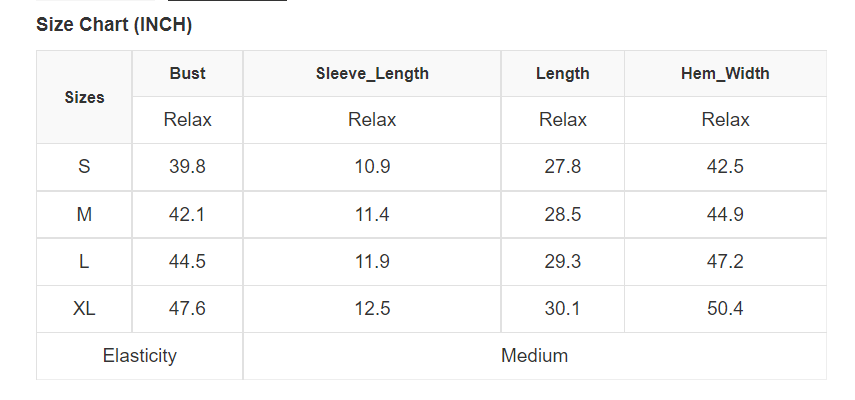Select the Sleeve_Length column header
This screenshot has height=400, width=855.
pyautogui.click(x=372, y=73)
